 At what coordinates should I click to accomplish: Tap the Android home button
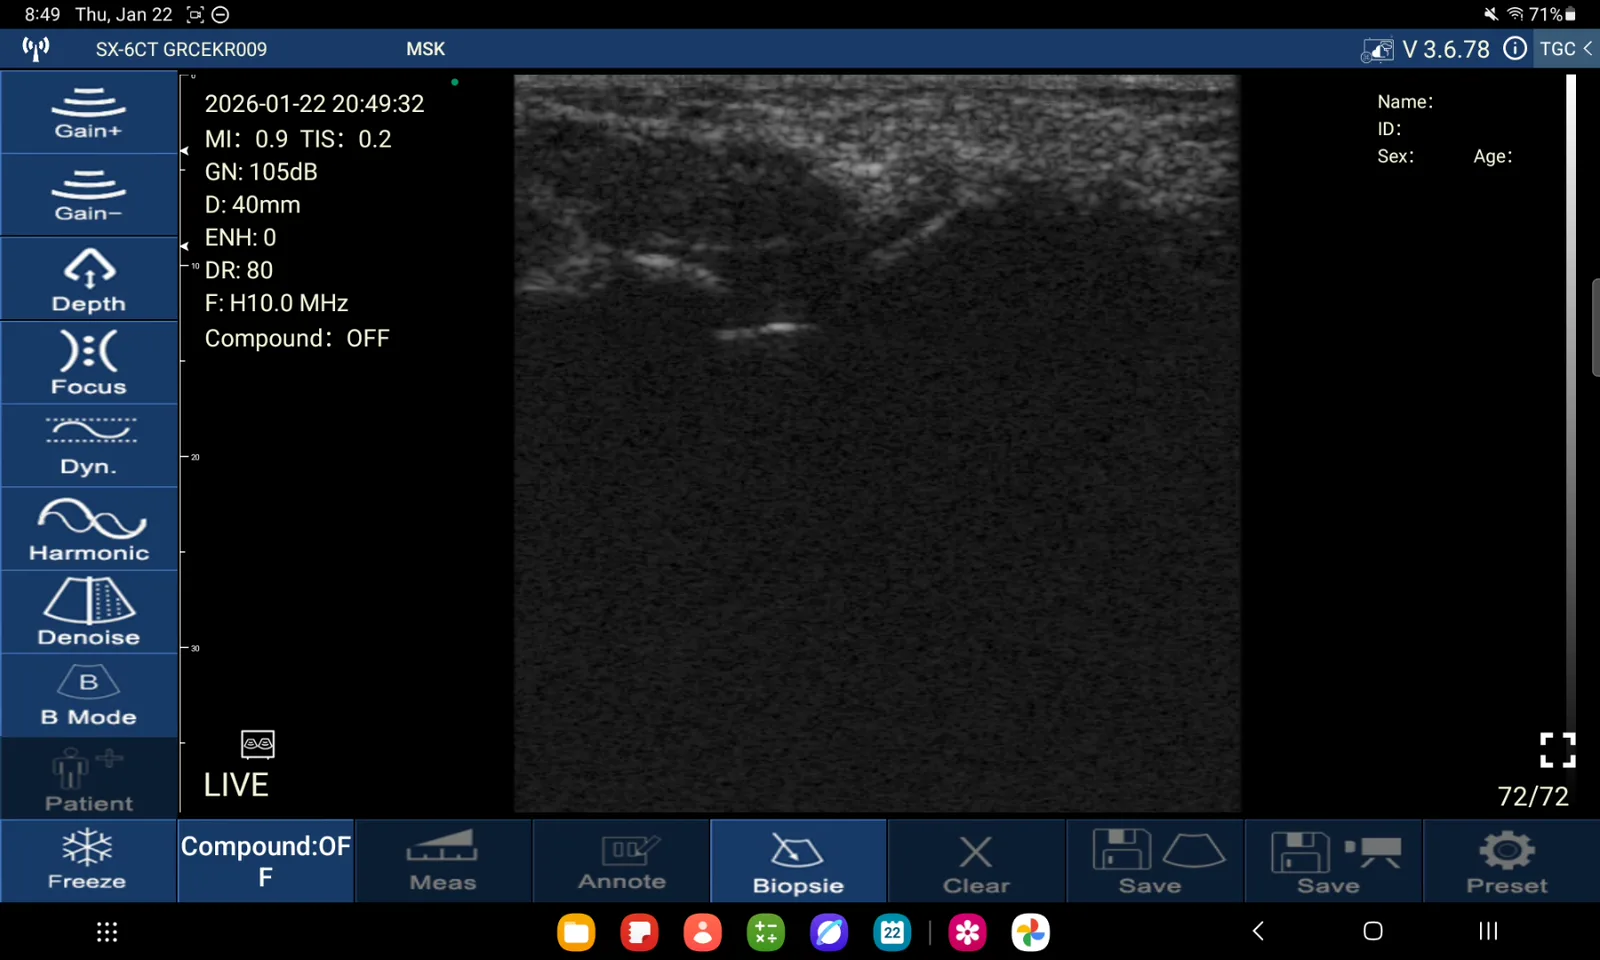tap(1373, 931)
